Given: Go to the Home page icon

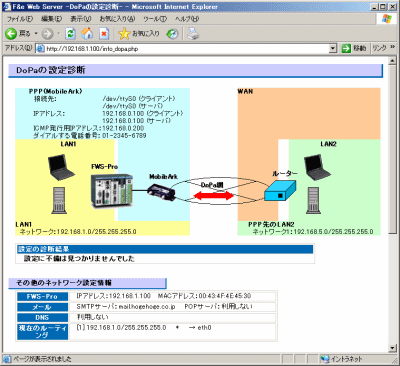Looking at the screenshot, I should pyautogui.click(x=87, y=33).
